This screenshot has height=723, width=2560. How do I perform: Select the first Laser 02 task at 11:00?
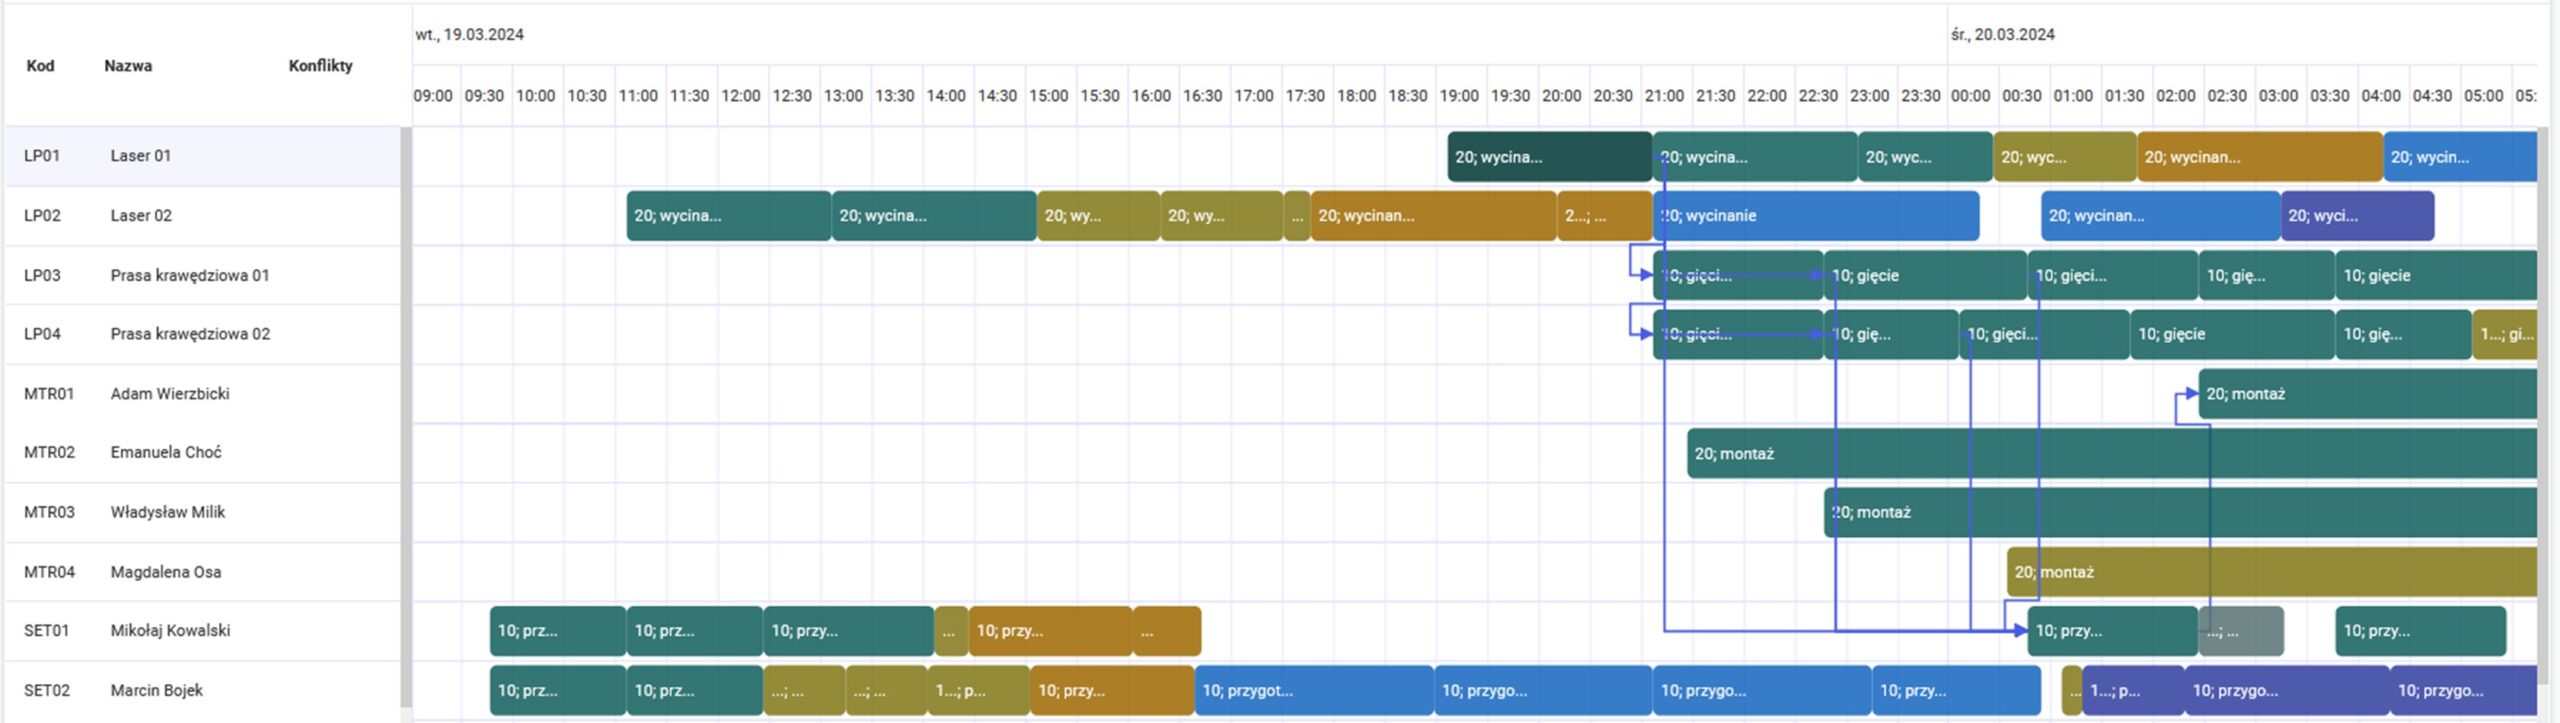tap(729, 216)
